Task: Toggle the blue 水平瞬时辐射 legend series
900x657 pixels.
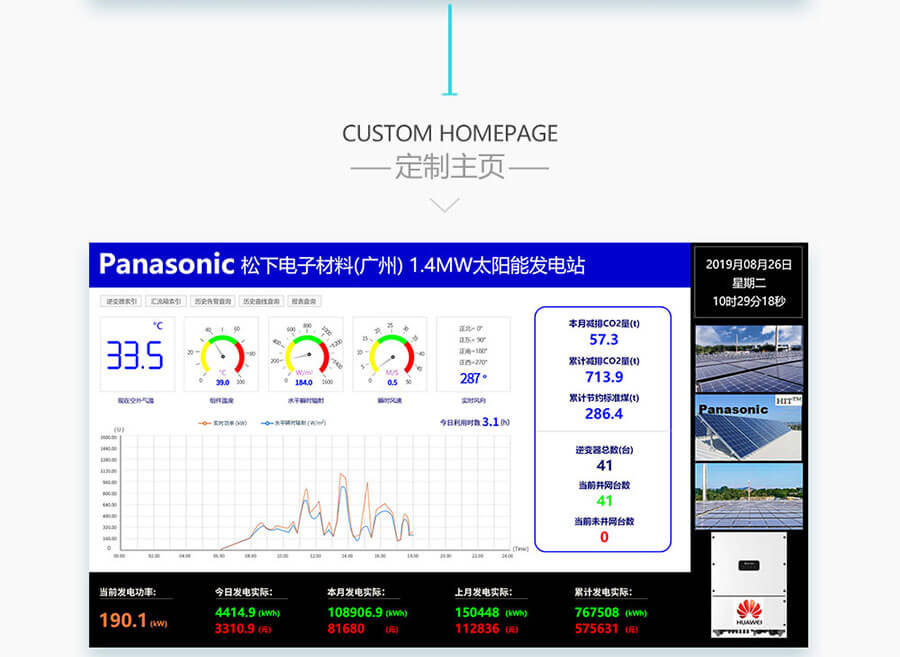Action: point(293,423)
